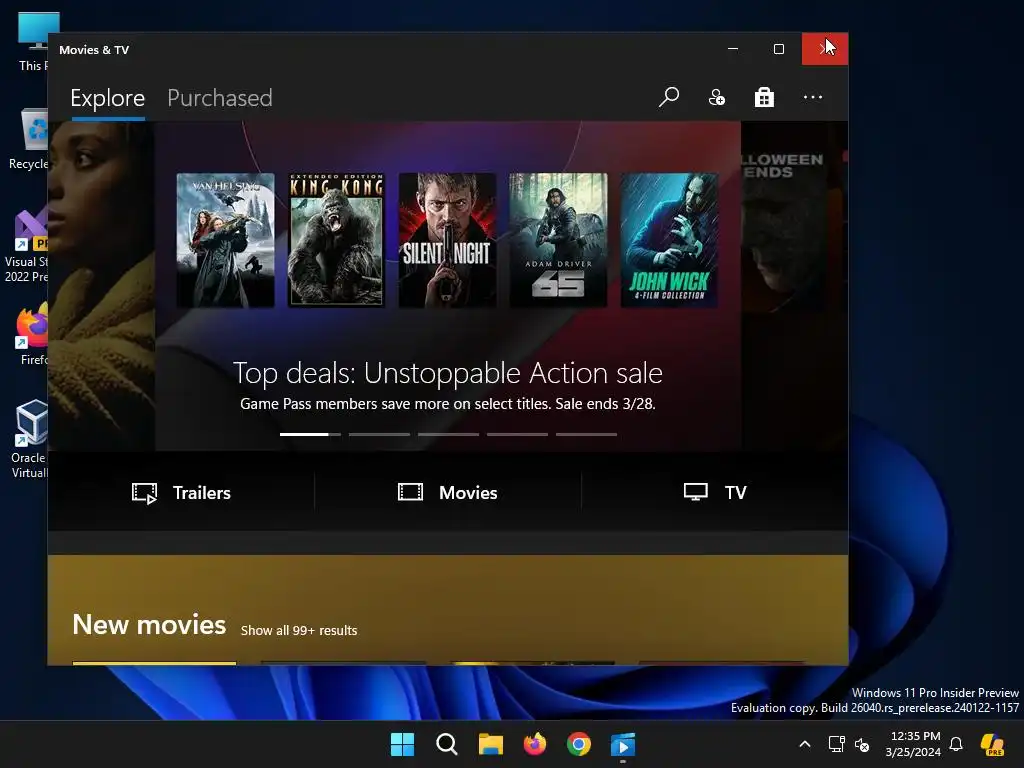Viewport: 1024px width, 768px height.
Task: Show hidden system tray icons
Action: point(805,744)
